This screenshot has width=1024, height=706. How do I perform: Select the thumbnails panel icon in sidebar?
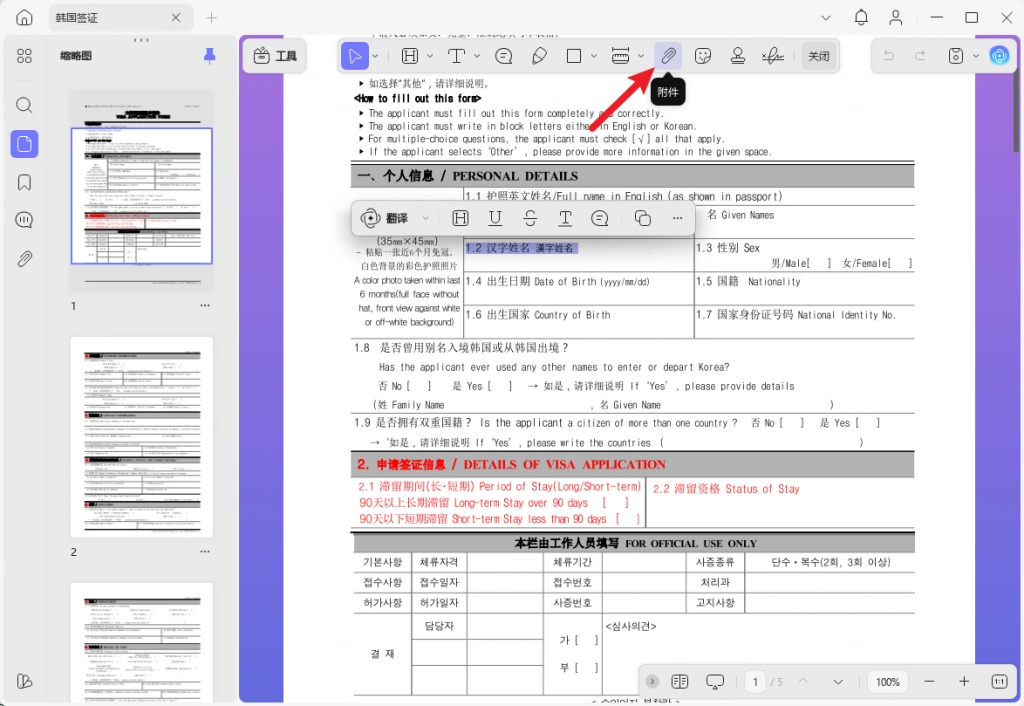pyautogui.click(x=24, y=144)
